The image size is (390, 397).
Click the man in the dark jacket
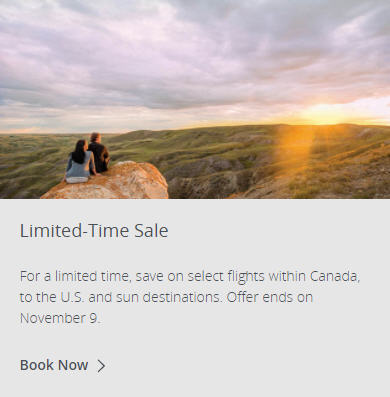99,153
